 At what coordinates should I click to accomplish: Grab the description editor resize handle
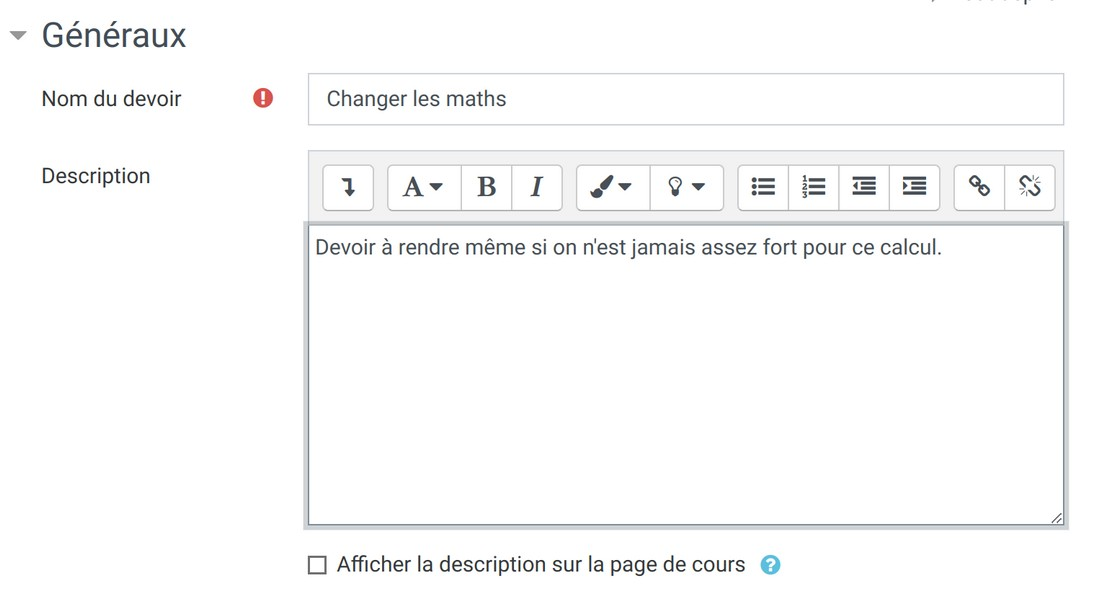click(1056, 517)
